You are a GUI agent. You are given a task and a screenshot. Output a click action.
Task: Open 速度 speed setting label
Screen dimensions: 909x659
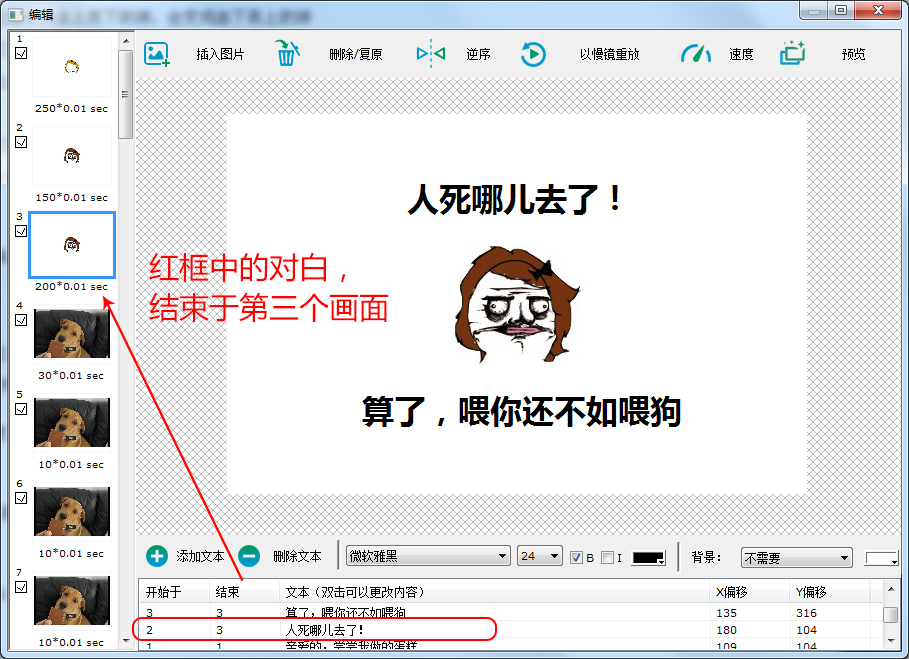(x=741, y=54)
